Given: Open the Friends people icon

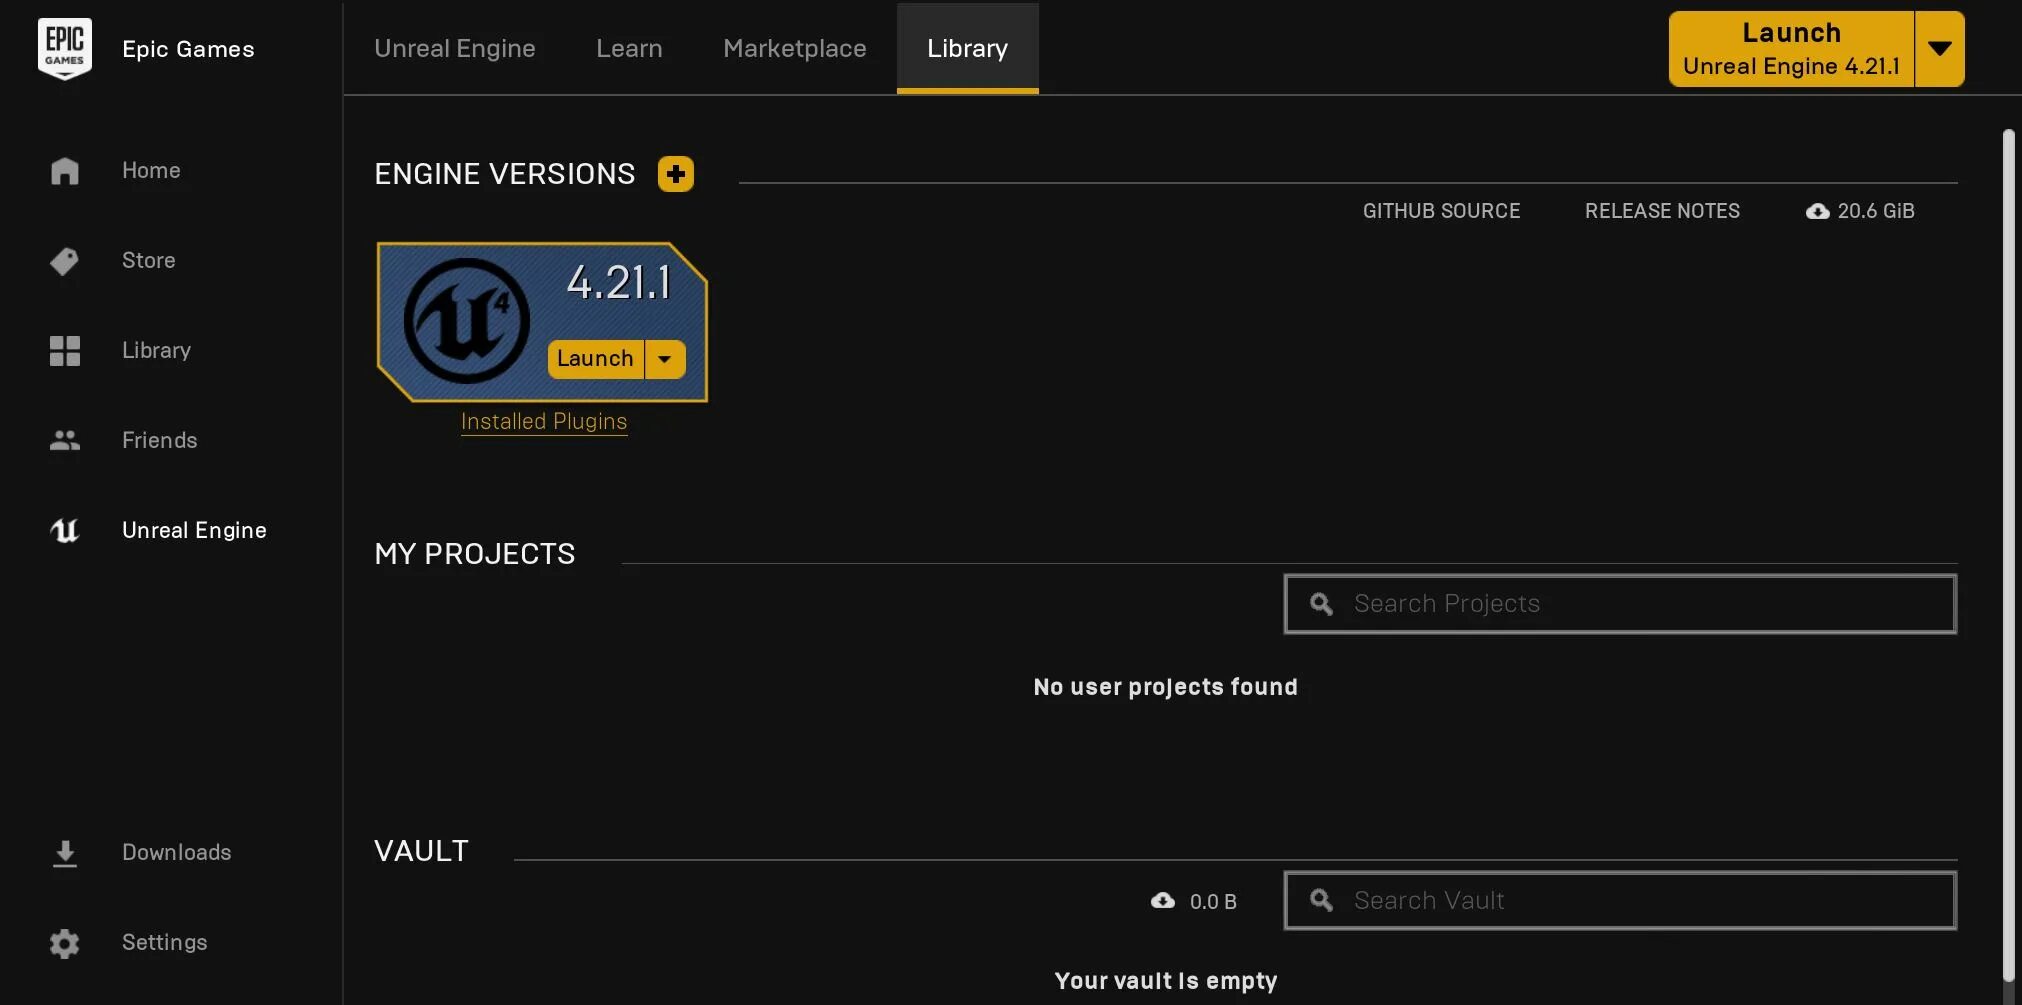Looking at the screenshot, I should click(65, 440).
